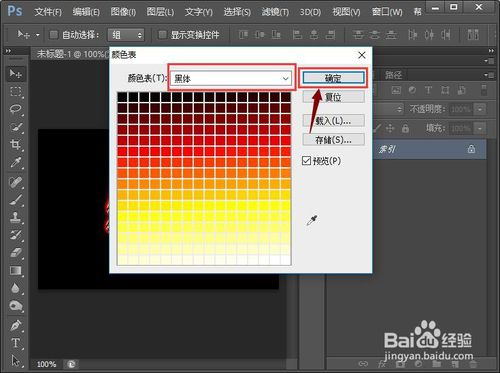Open the 图层(L) menu
The image size is (500, 373).
(x=160, y=12)
